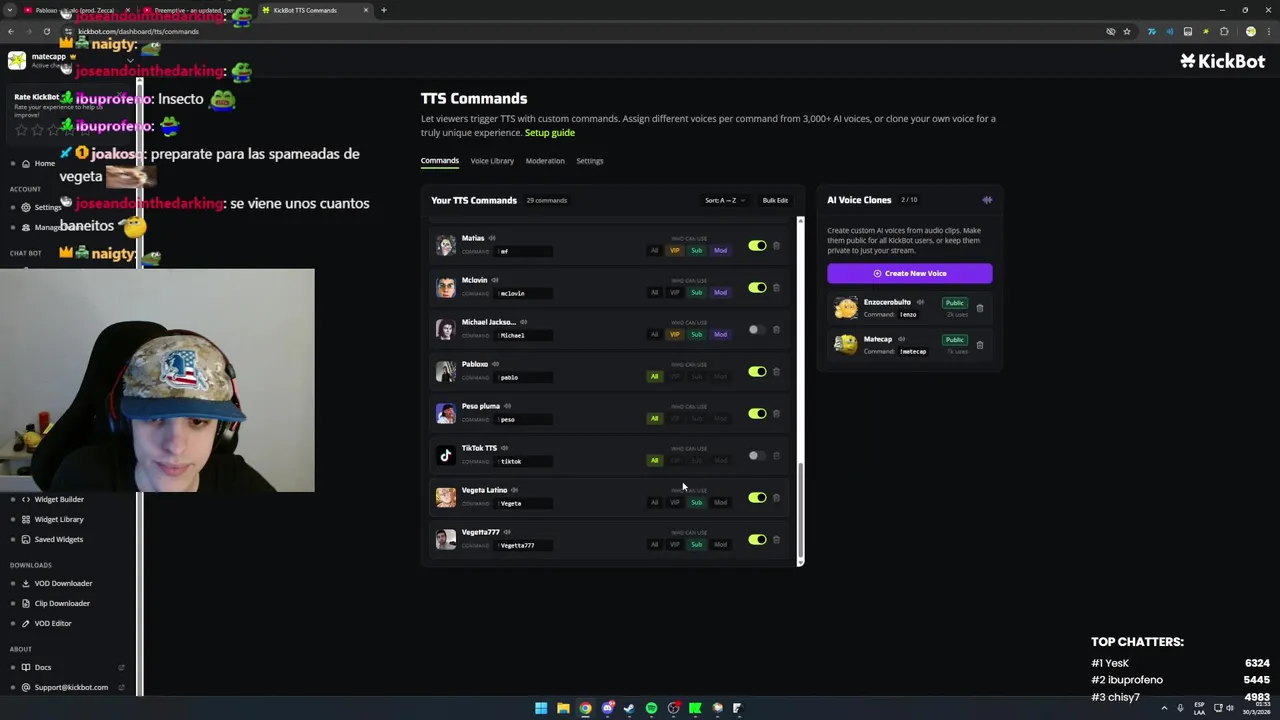Click the KickBot logo
Viewport: 1280px width, 720px height.
(1222, 61)
